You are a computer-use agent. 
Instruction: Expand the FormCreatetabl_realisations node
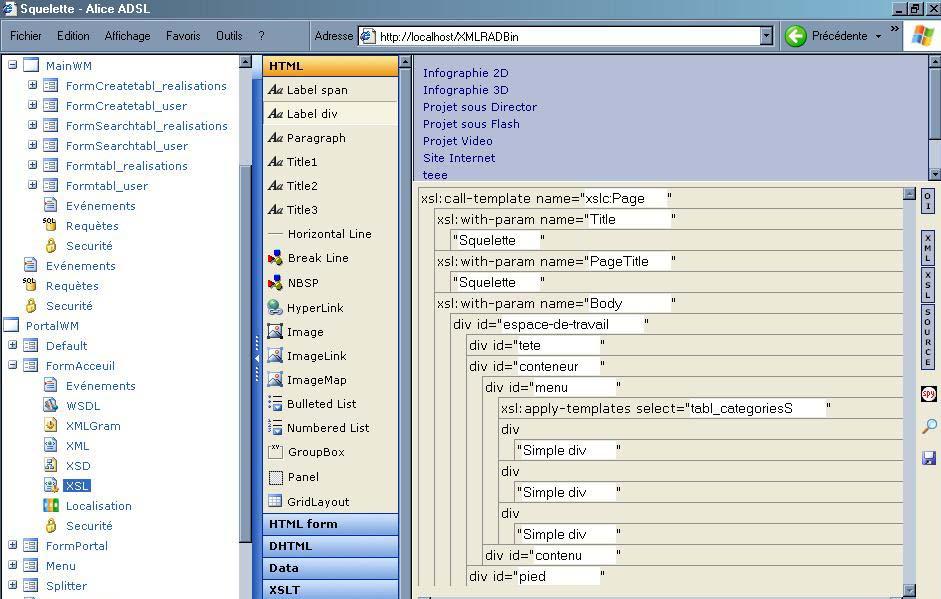pos(33,86)
